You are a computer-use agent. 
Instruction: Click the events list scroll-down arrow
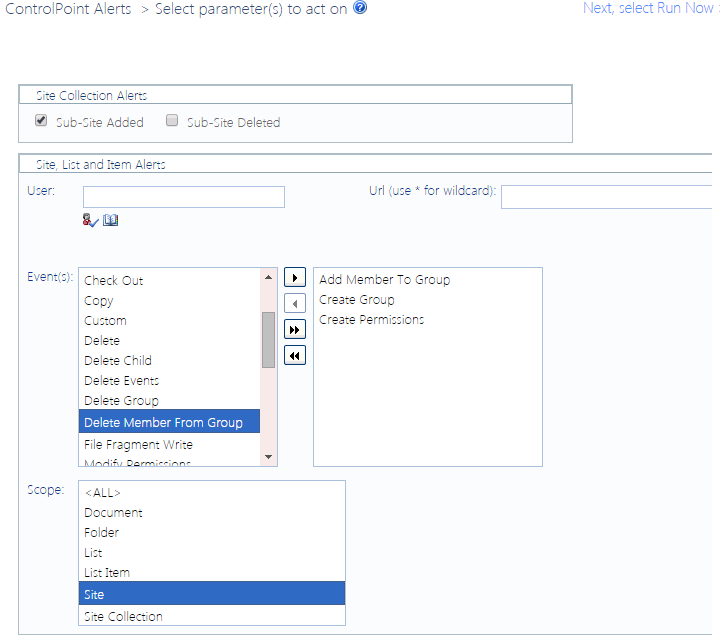269,457
